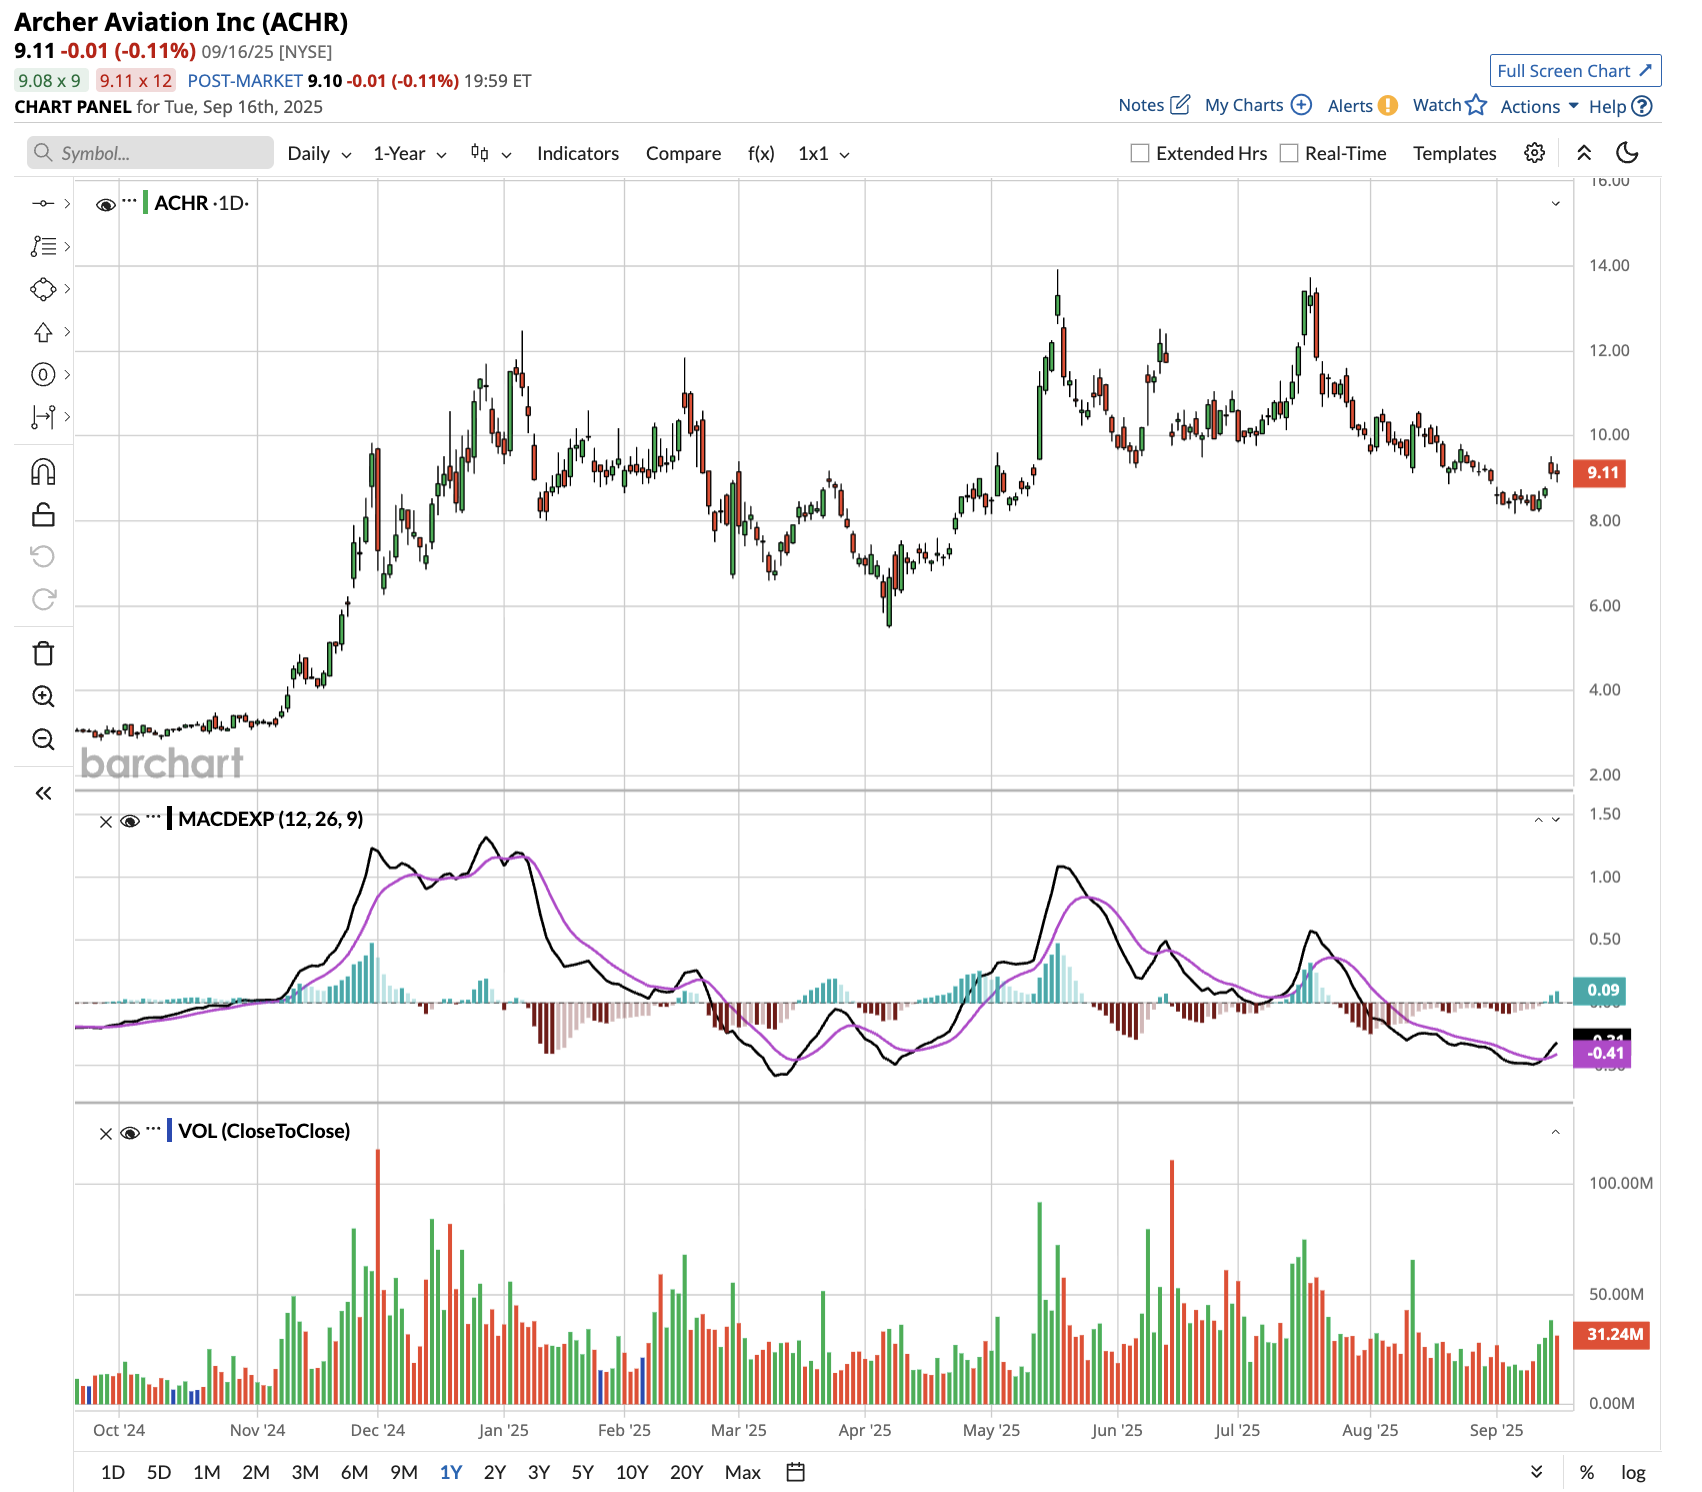This screenshot has height=1492, width=1702.
Task: Delete drawings with the trash icon
Action: coord(43,653)
